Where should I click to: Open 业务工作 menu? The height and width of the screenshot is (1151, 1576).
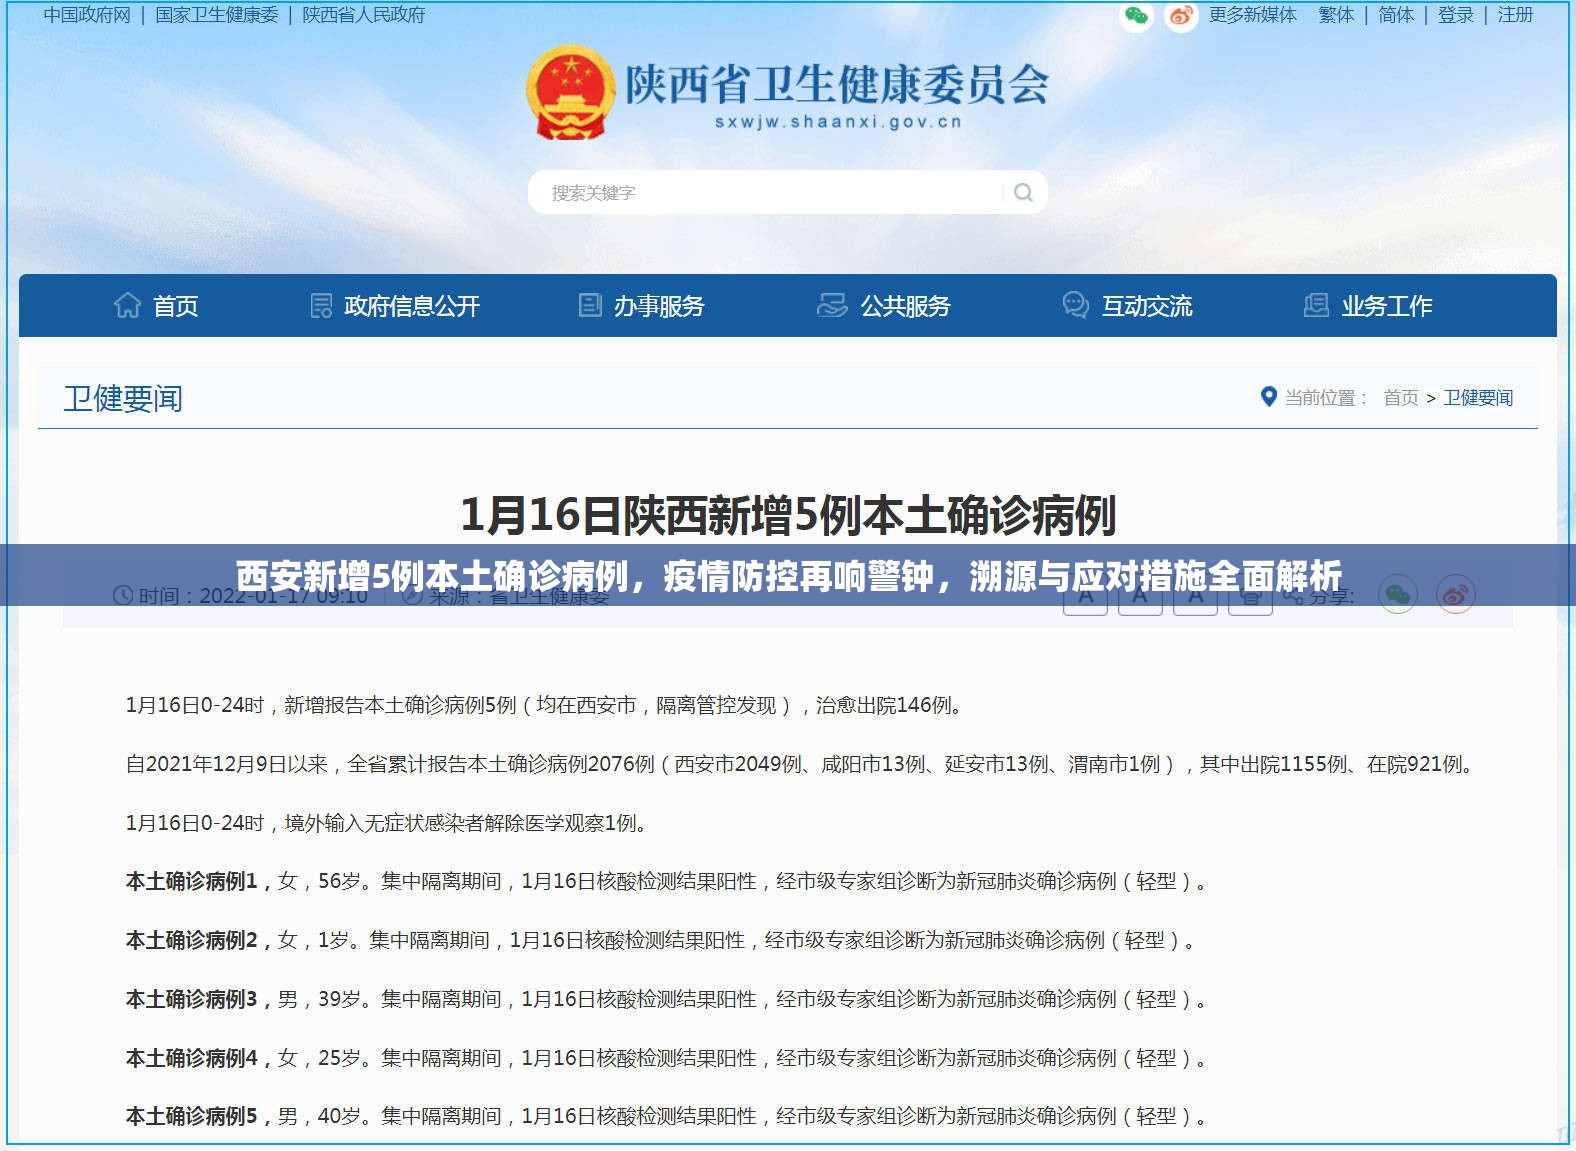tap(1368, 306)
